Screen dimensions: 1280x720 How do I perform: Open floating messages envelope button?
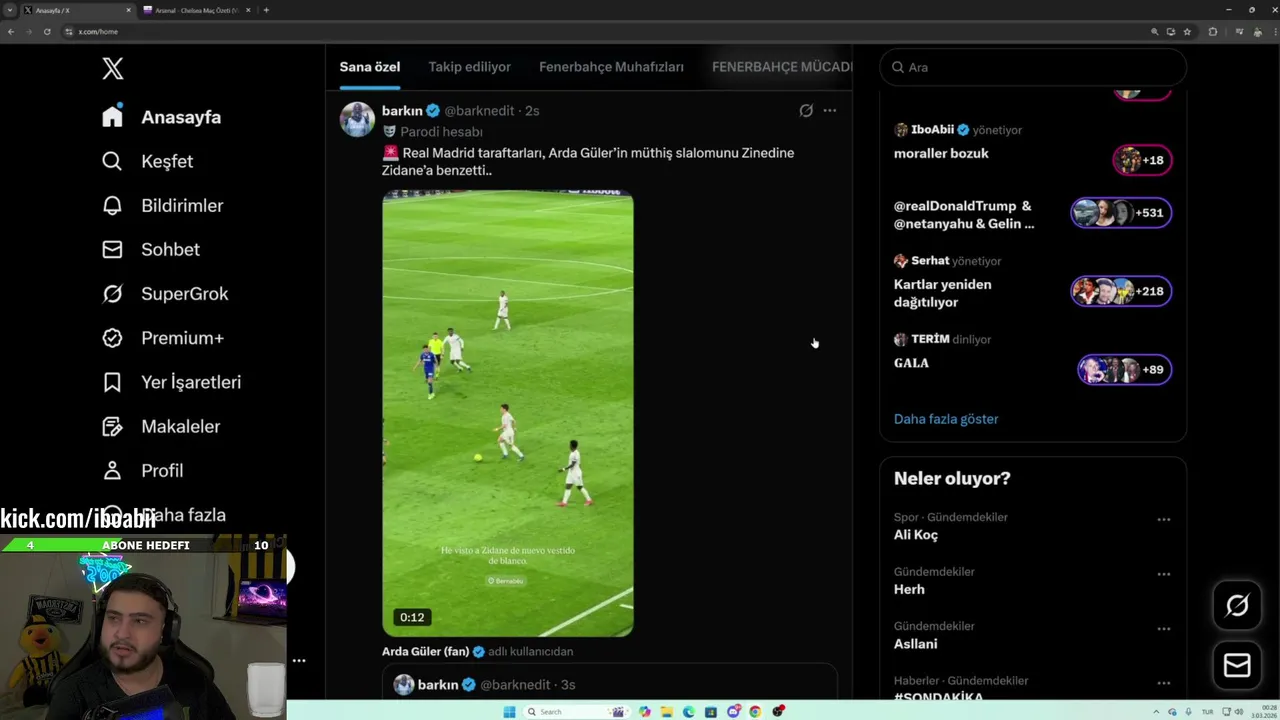pyautogui.click(x=1237, y=665)
